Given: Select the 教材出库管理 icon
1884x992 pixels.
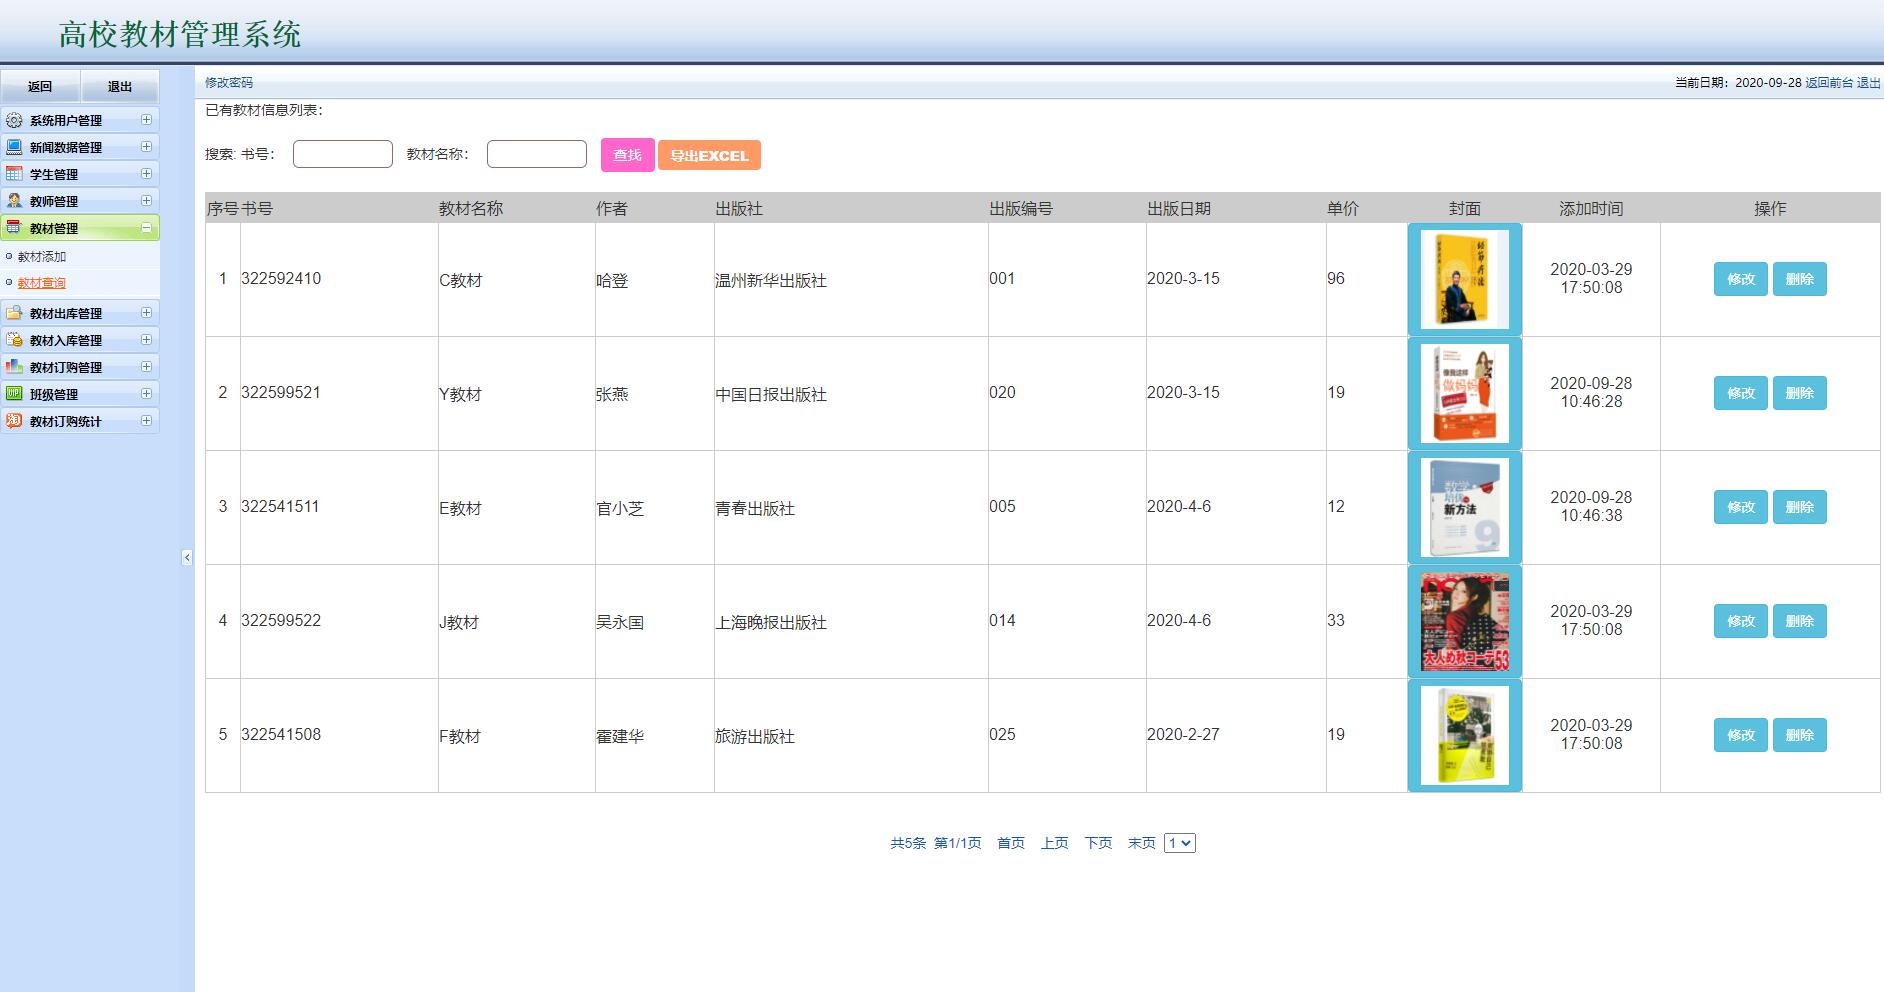Looking at the screenshot, I should point(14,313).
